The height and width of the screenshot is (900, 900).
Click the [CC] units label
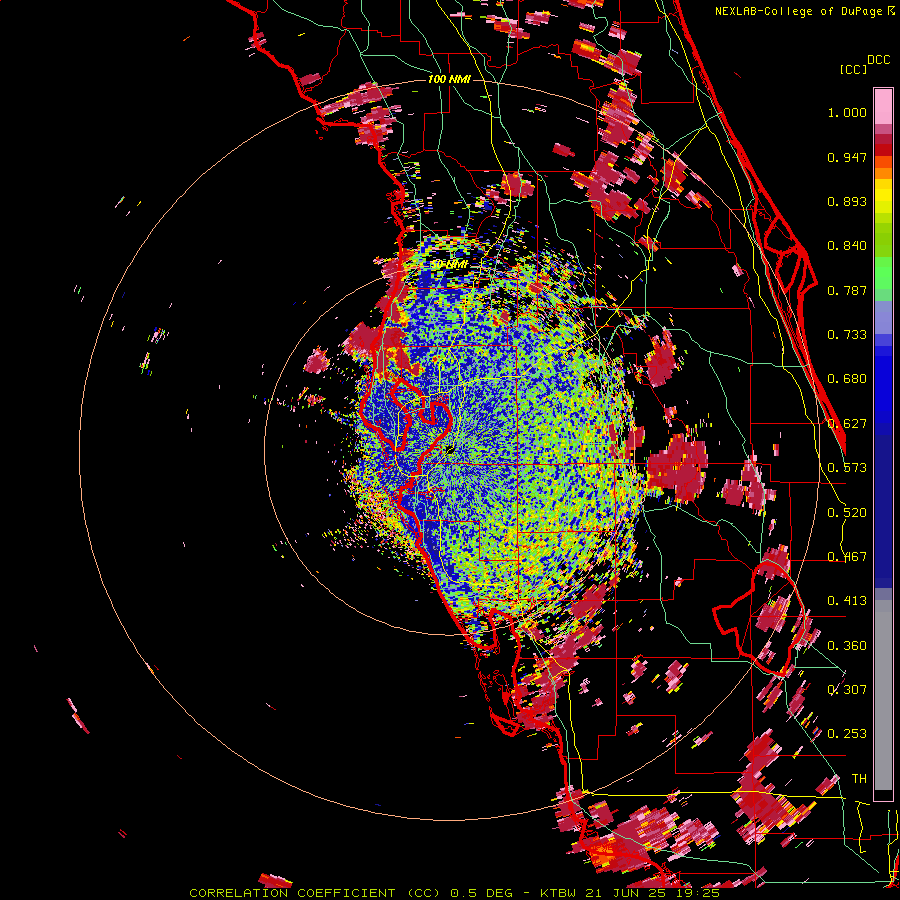coord(854,69)
